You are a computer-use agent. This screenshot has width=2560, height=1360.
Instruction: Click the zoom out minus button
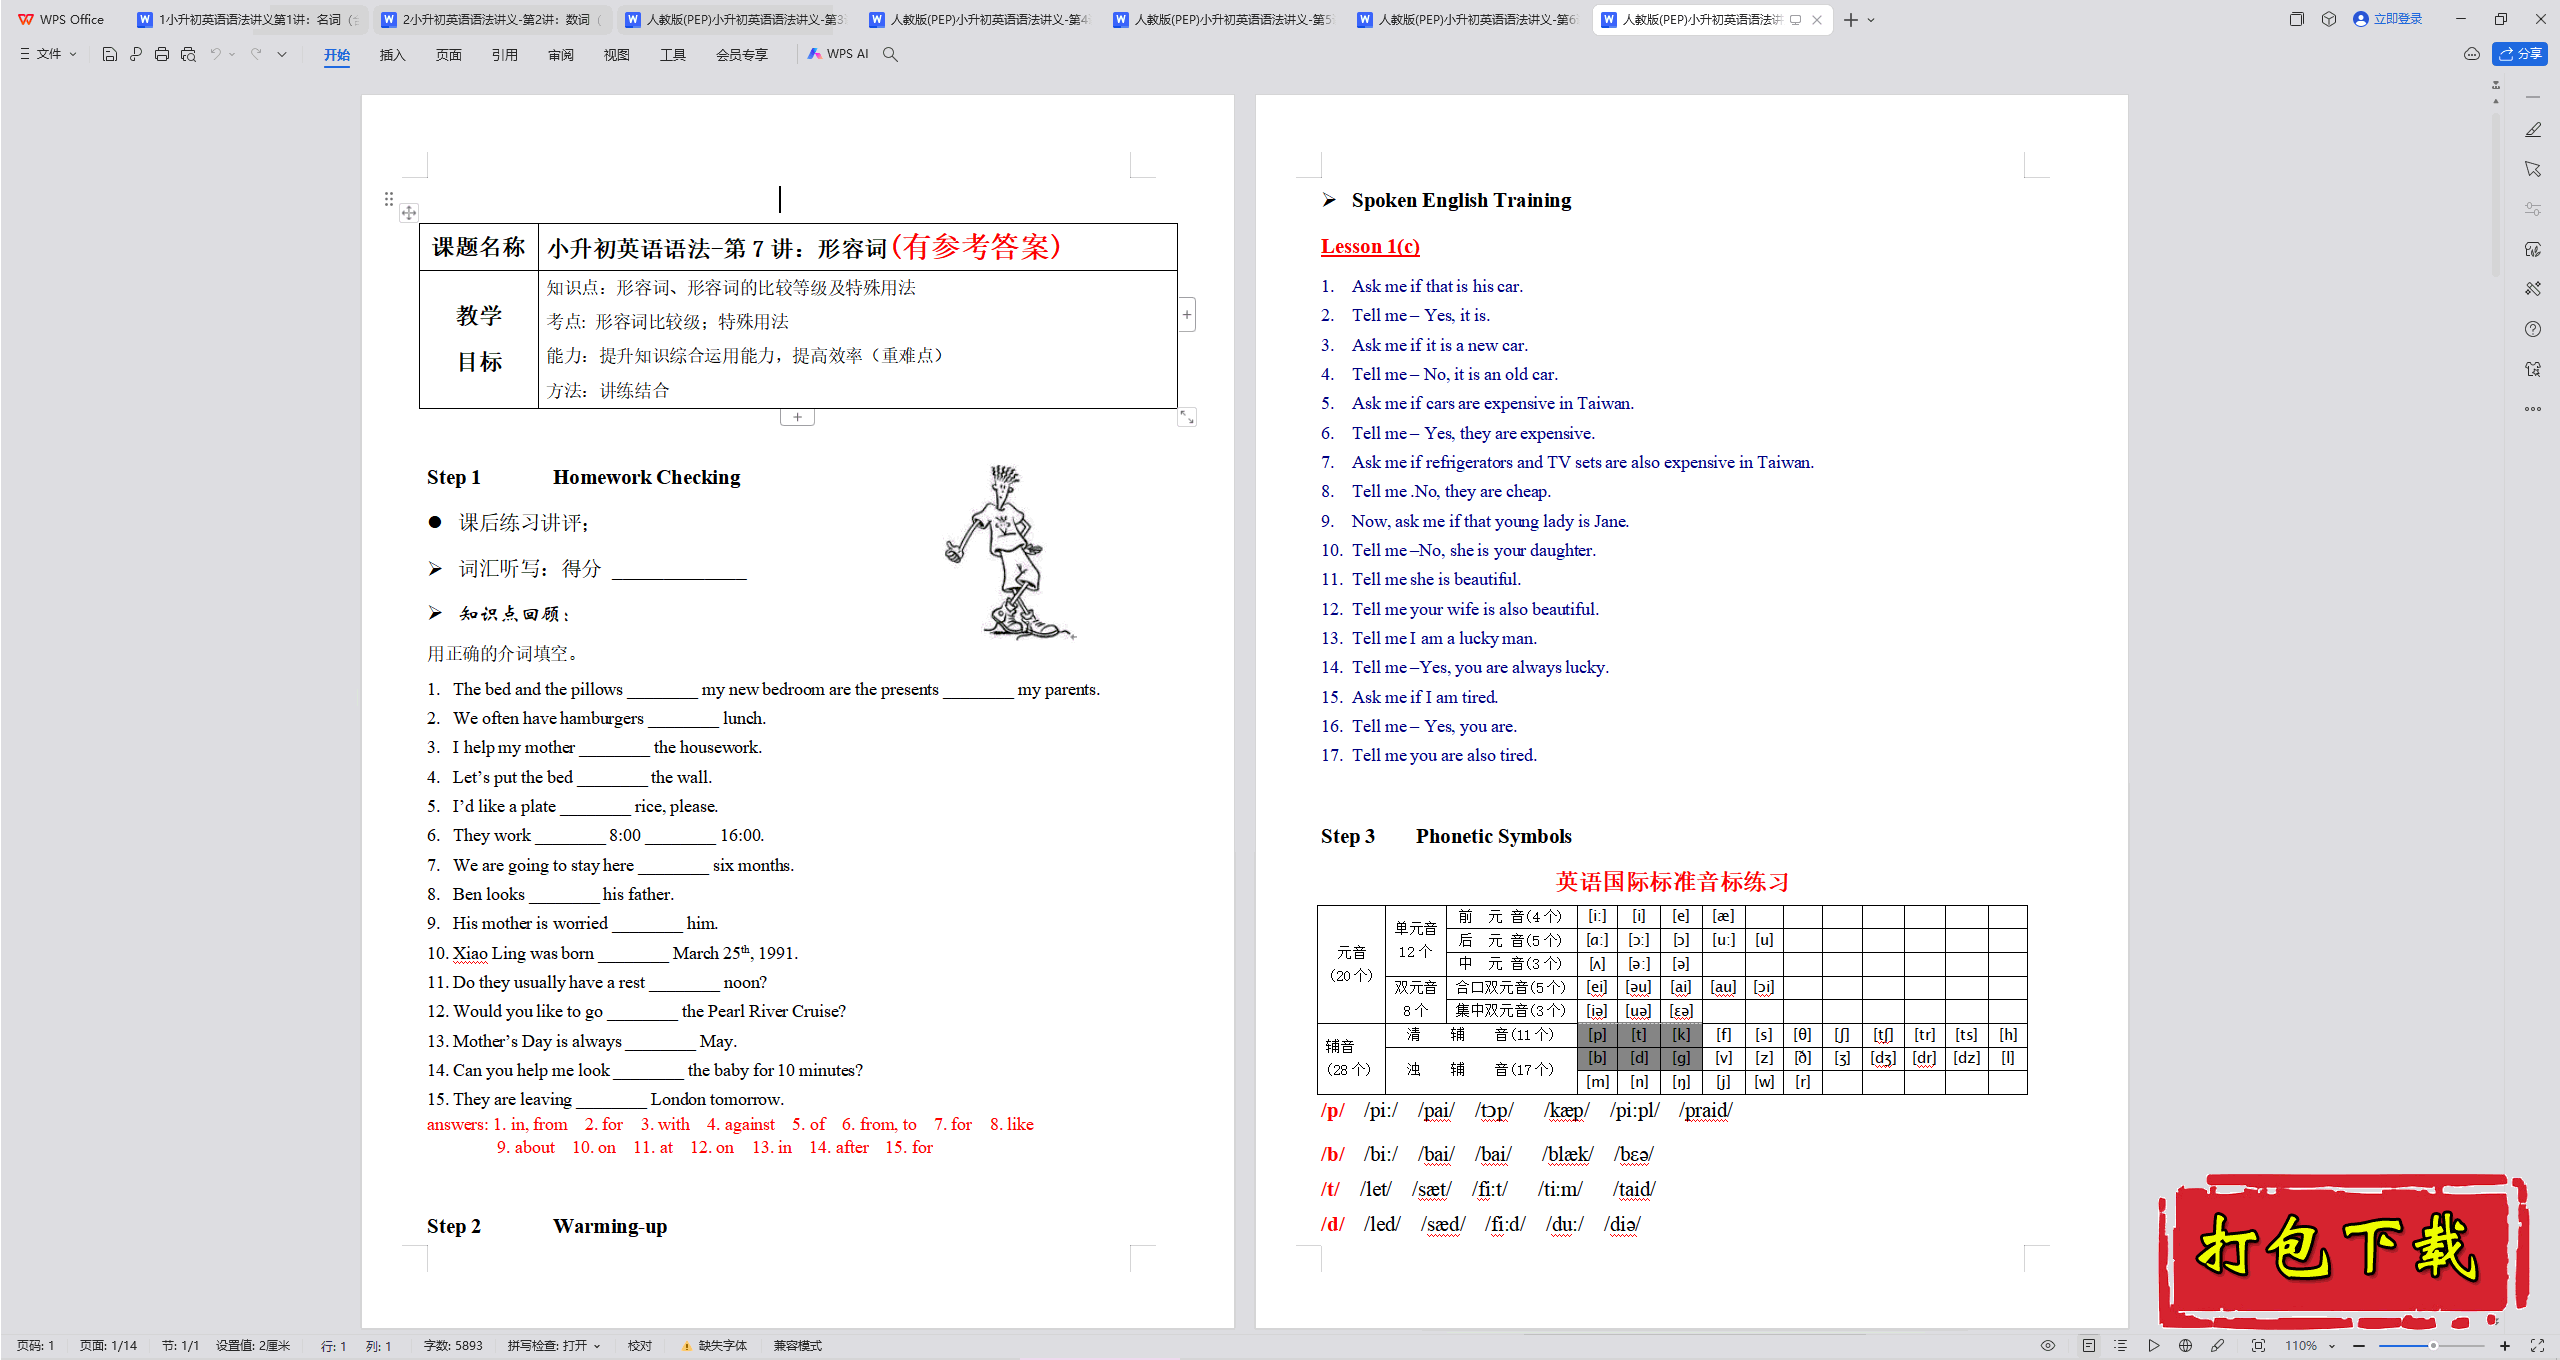[2360, 1346]
